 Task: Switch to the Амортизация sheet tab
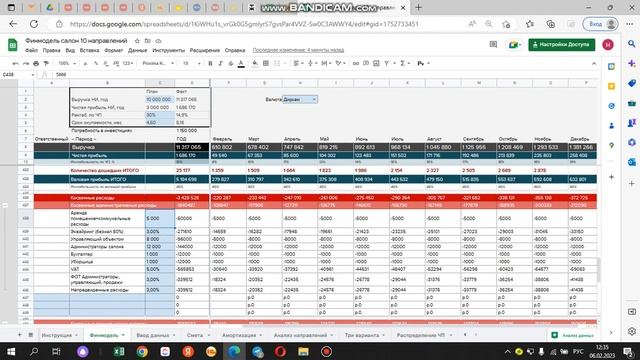pos(242,335)
